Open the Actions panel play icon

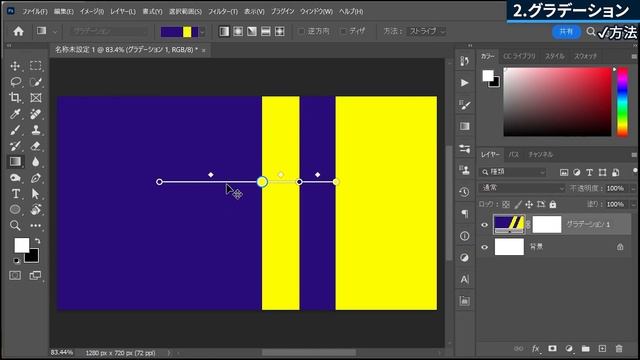click(464, 83)
